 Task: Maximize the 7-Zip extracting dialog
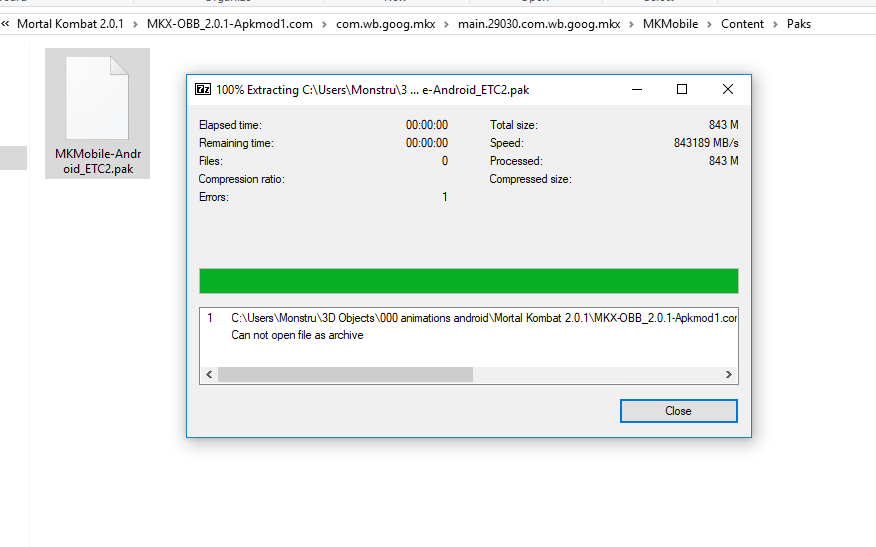682,89
